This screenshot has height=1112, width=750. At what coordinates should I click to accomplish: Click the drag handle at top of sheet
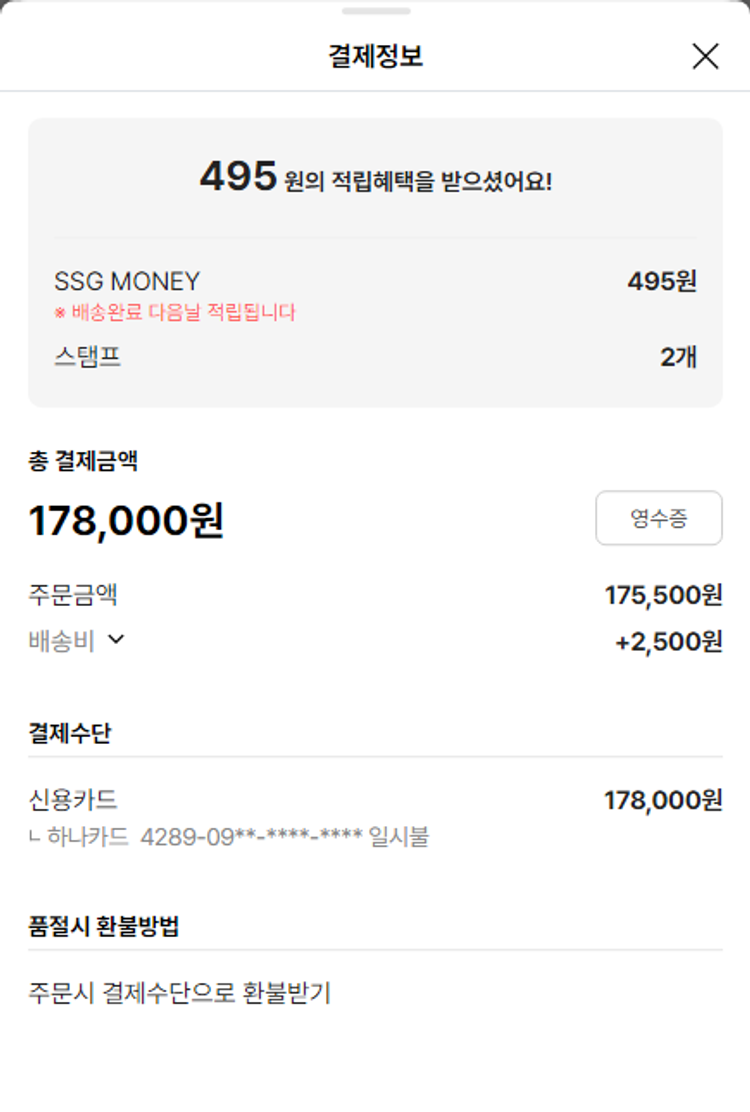point(375,11)
